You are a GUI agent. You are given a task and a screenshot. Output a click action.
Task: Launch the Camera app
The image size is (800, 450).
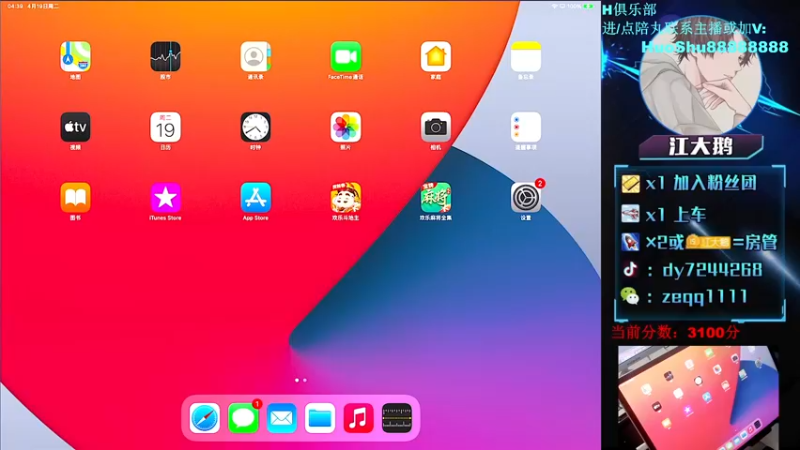436,127
